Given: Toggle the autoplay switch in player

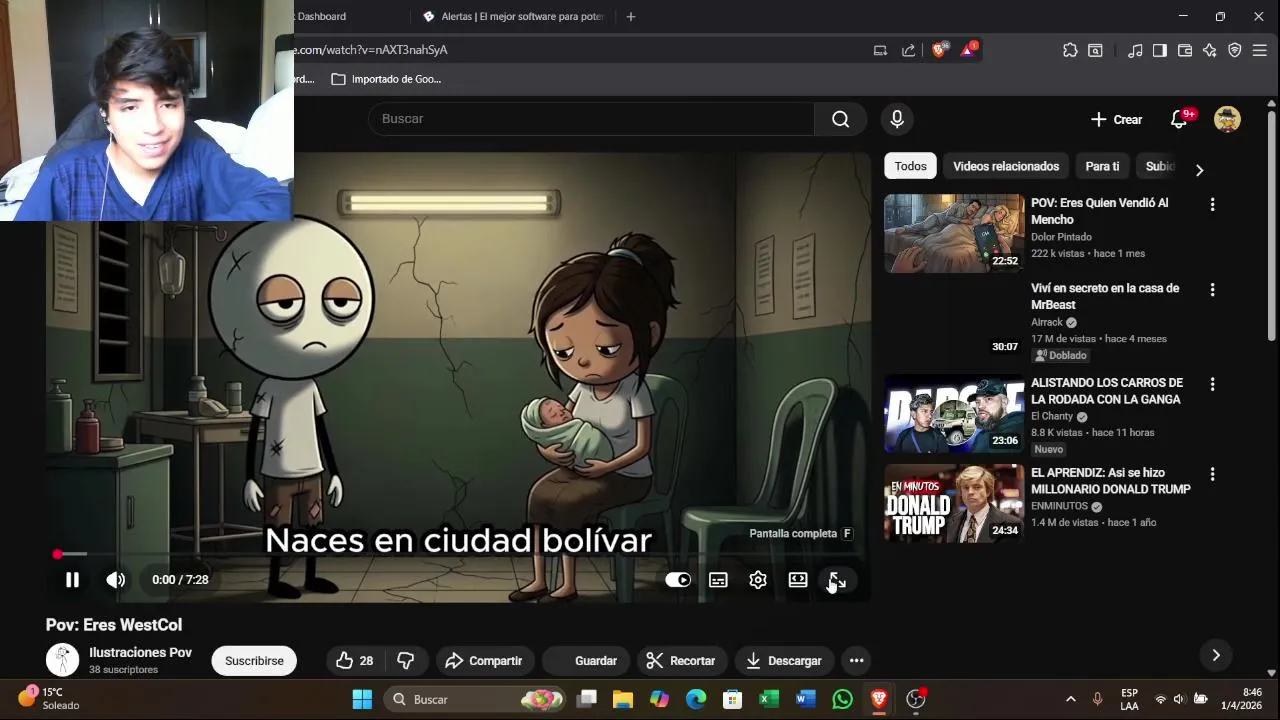Looking at the screenshot, I should pos(678,580).
